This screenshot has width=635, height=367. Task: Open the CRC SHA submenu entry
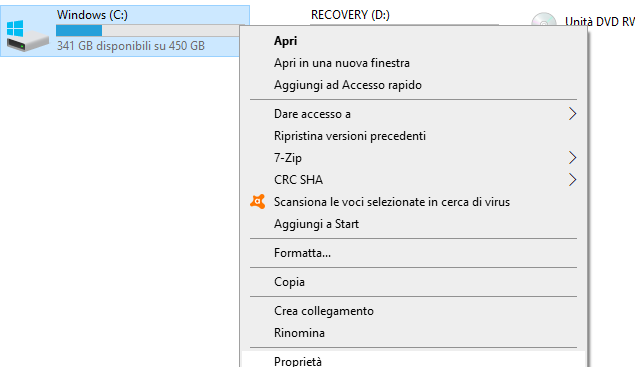pyautogui.click(x=413, y=179)
